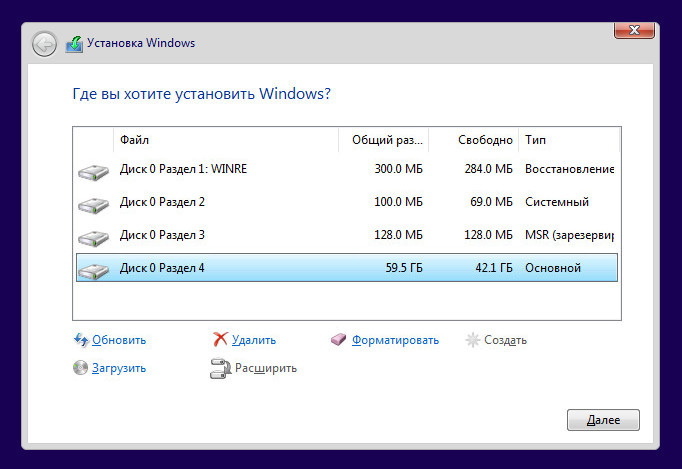Load driver via Загрузить link
This screenshot has width=682, height=469.
point(119,368)
